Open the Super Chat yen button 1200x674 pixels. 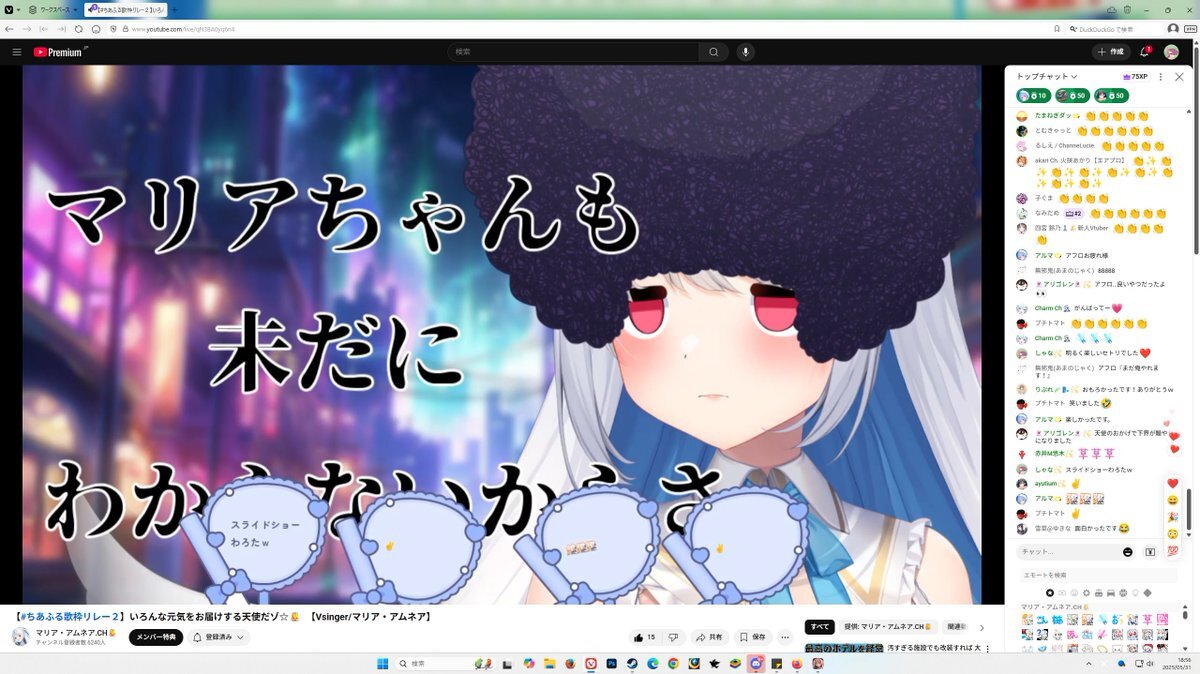point(1150,552)
